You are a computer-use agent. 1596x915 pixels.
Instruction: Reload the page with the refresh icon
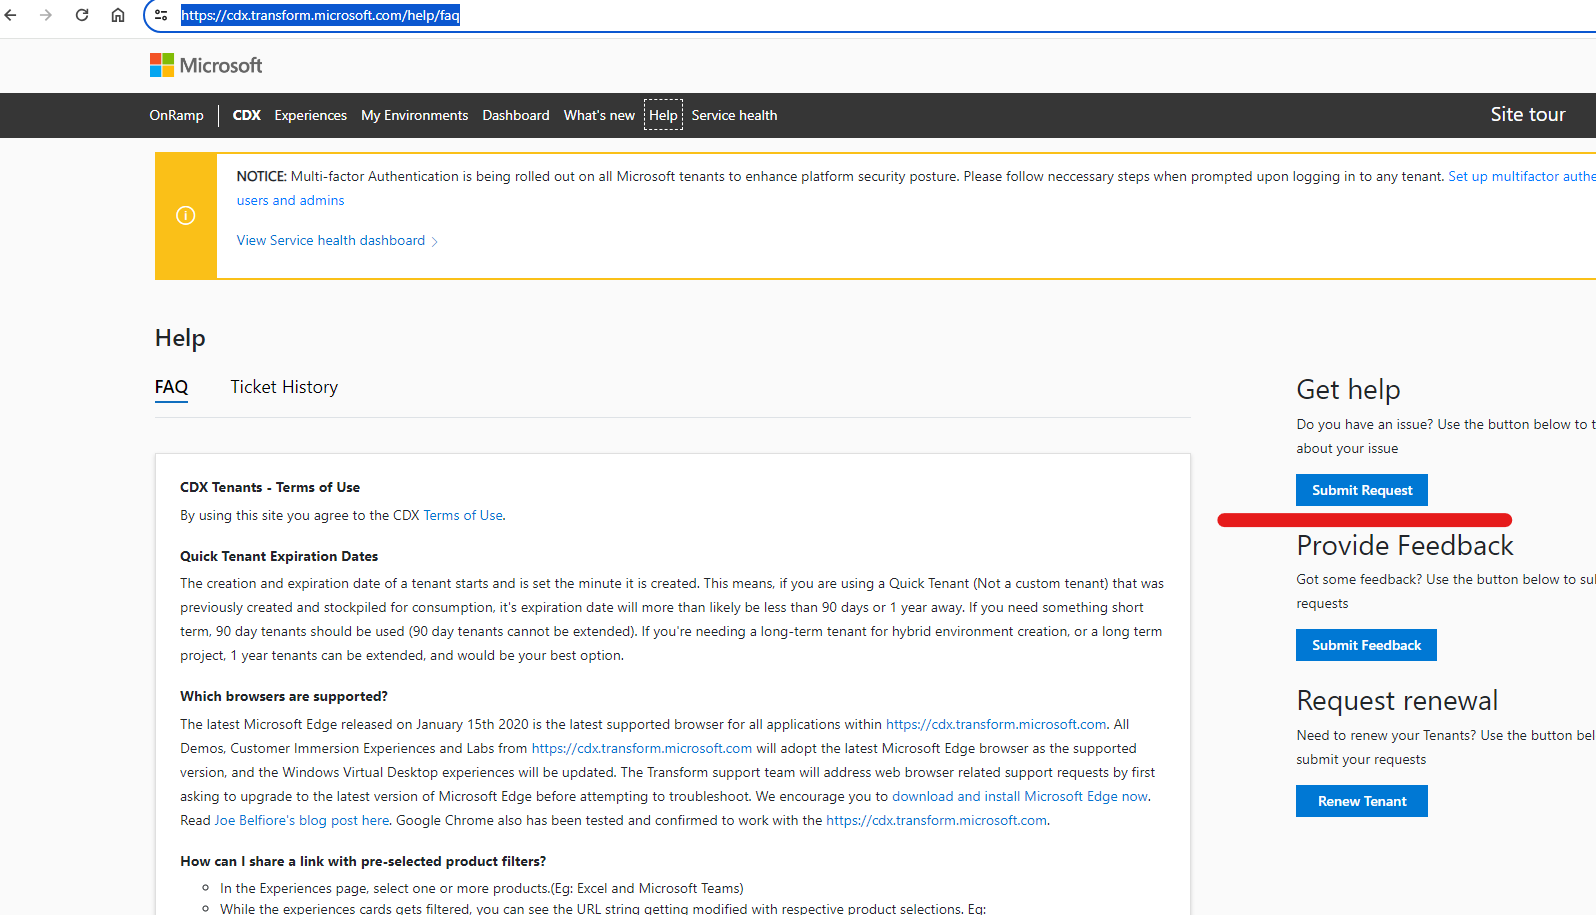[82, 15]
